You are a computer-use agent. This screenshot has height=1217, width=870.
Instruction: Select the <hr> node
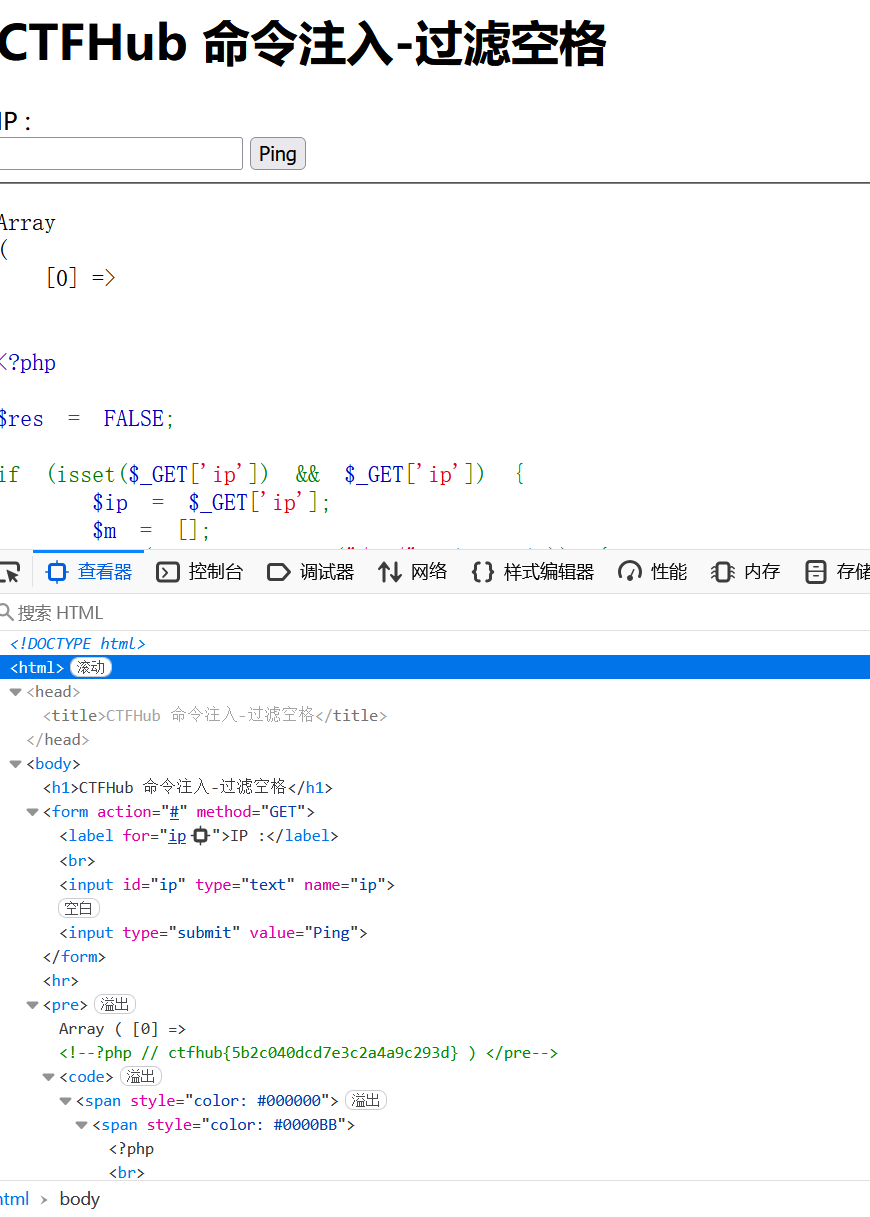(61, 981)
